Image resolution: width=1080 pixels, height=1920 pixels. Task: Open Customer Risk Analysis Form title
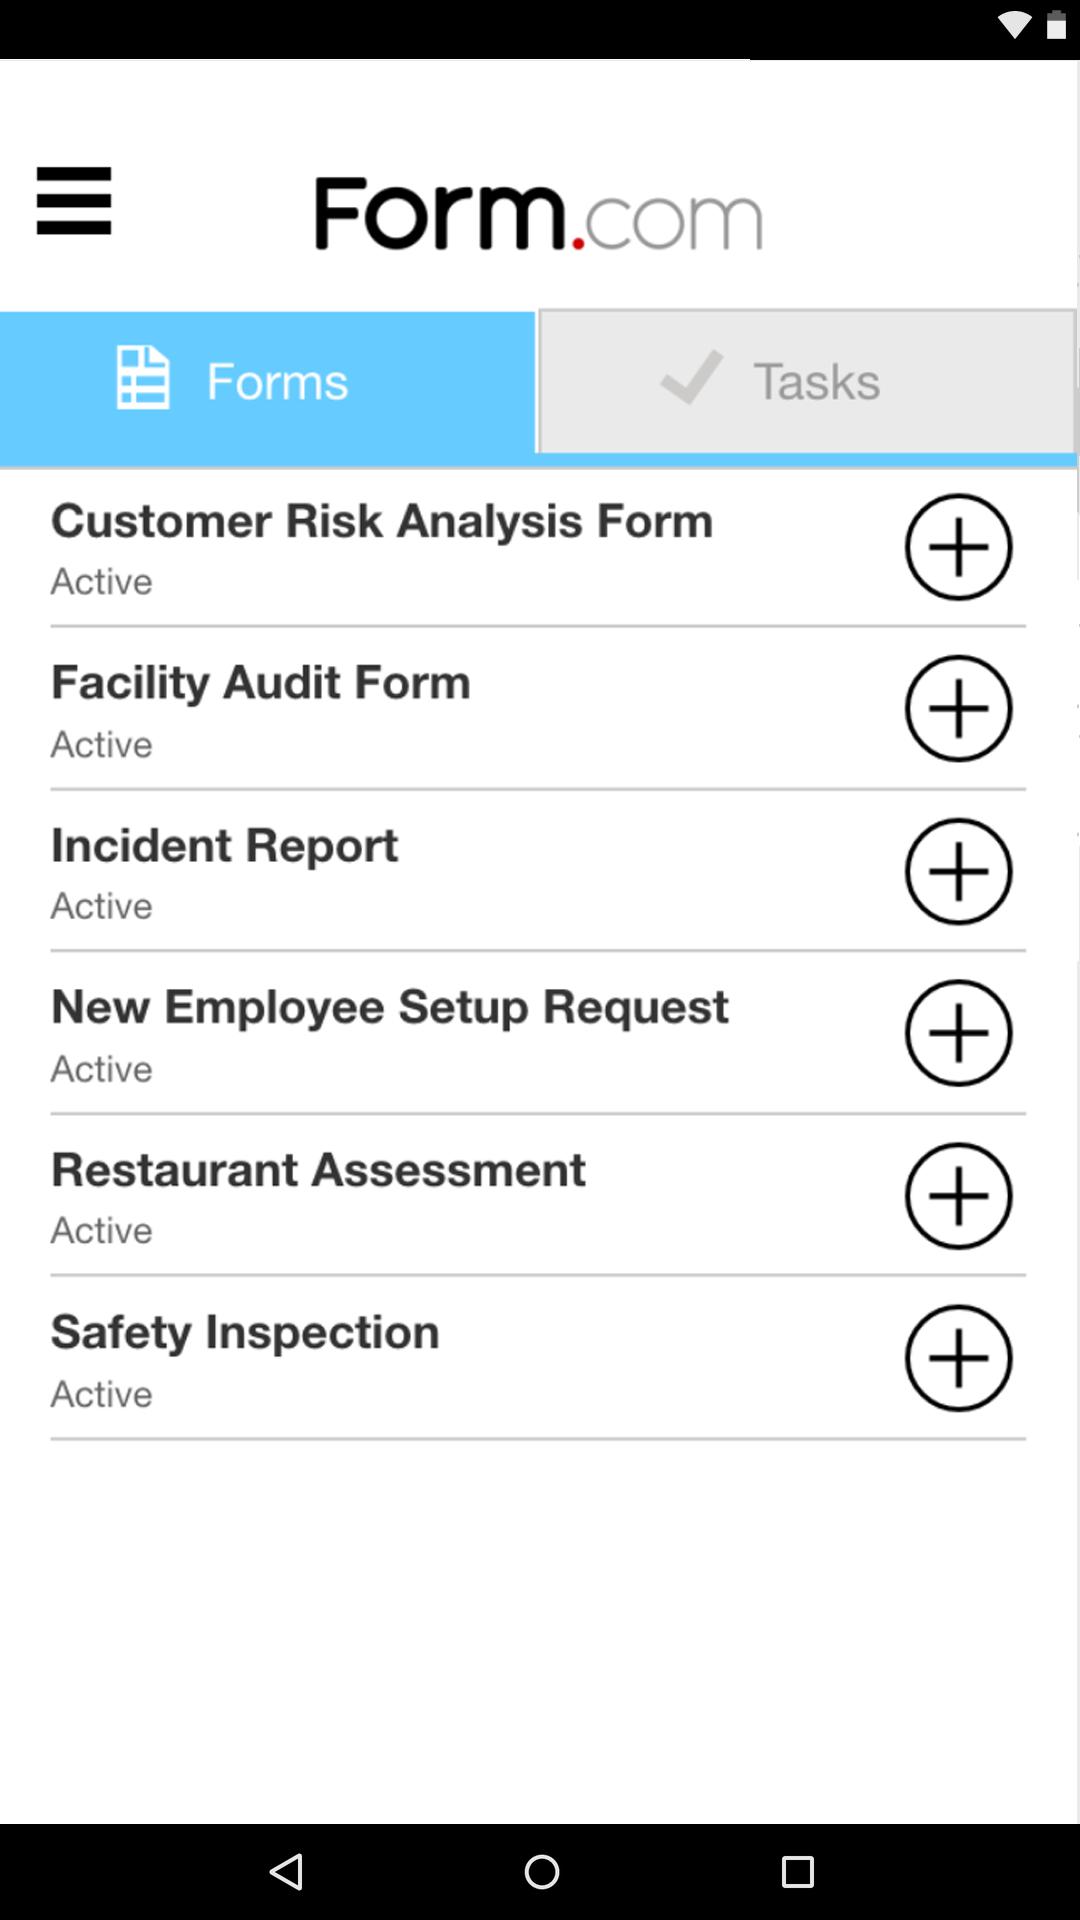pyautogui.click(x=382, y=521)
